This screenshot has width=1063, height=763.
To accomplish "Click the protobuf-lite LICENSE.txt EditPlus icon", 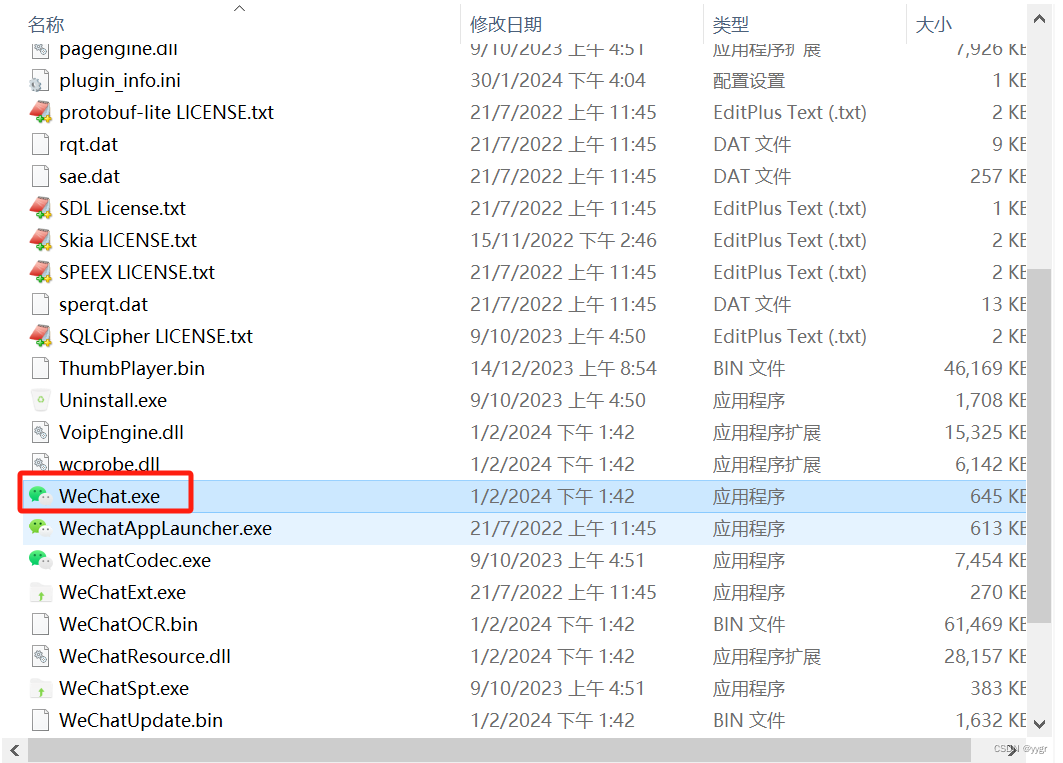I will (x=40, y=113).
